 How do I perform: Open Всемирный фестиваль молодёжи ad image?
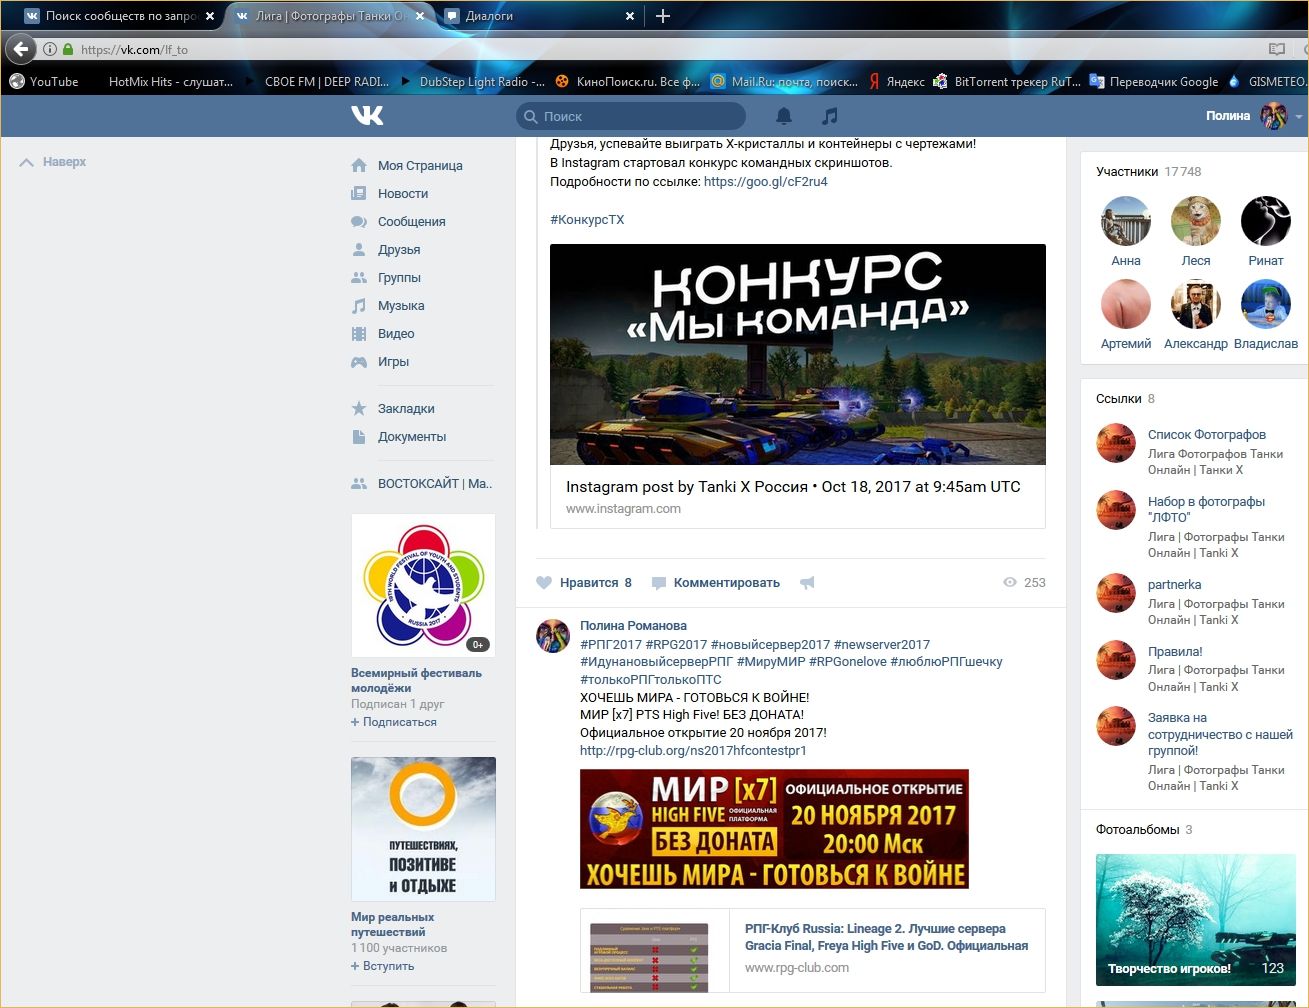coord(423,585)
